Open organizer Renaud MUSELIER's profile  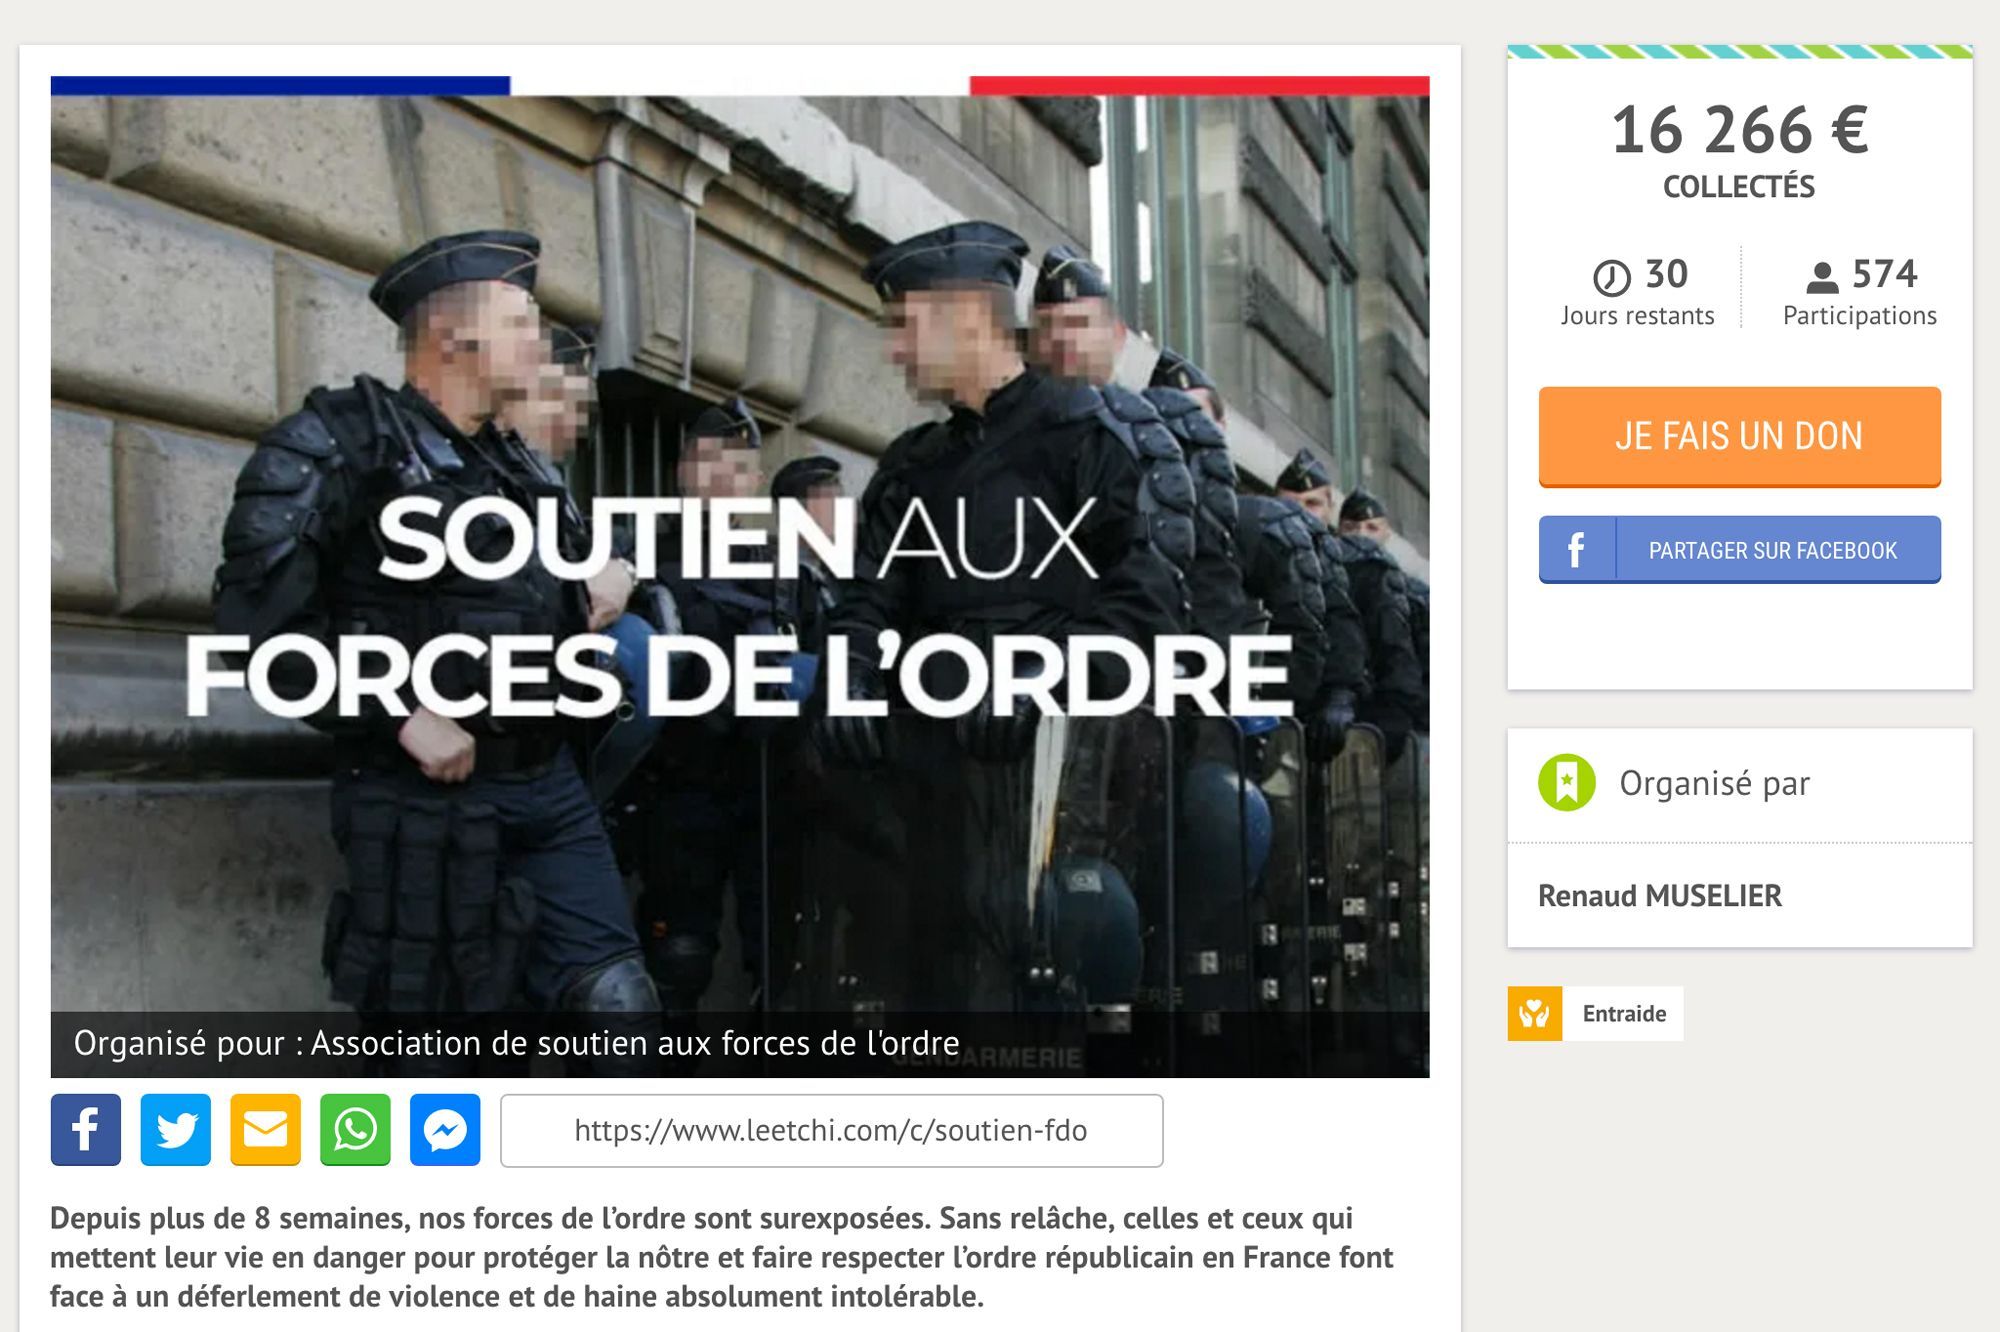[1660, 896]
